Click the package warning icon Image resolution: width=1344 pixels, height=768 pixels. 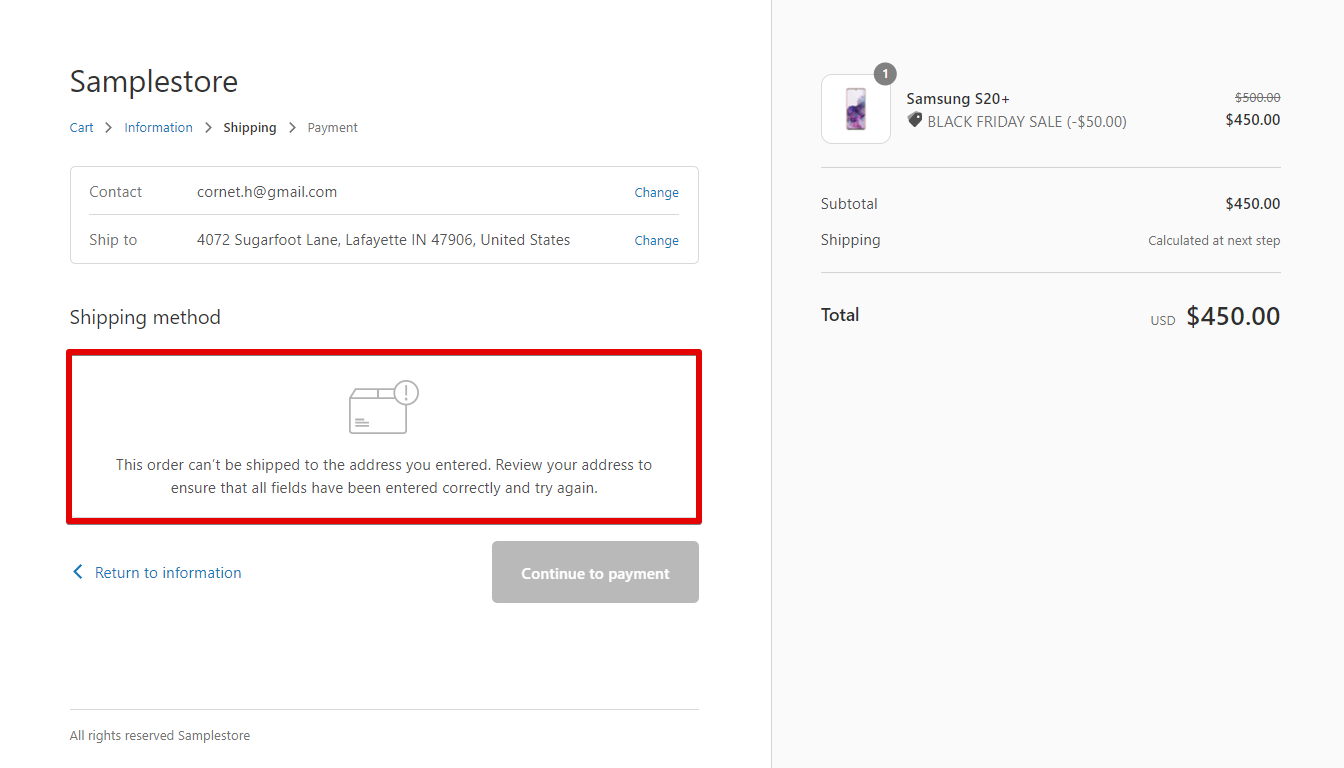click(383, 408)
